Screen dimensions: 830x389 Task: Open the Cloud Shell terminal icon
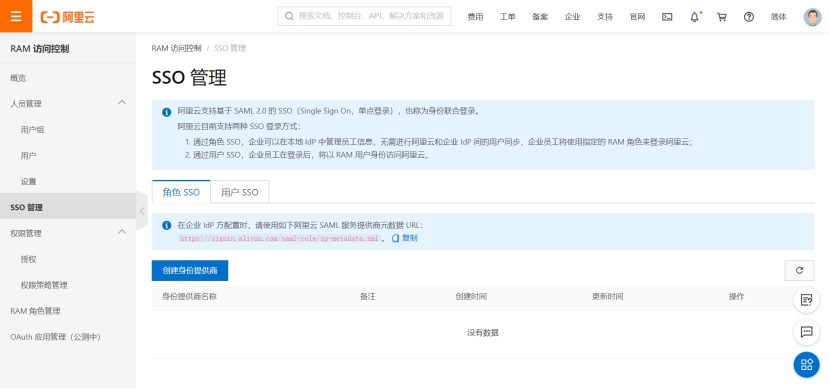[667, 17]
